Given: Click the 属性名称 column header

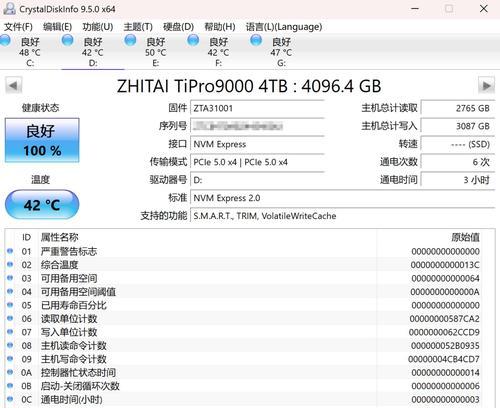Looking at the screenshot, I should tap(59, 237).
